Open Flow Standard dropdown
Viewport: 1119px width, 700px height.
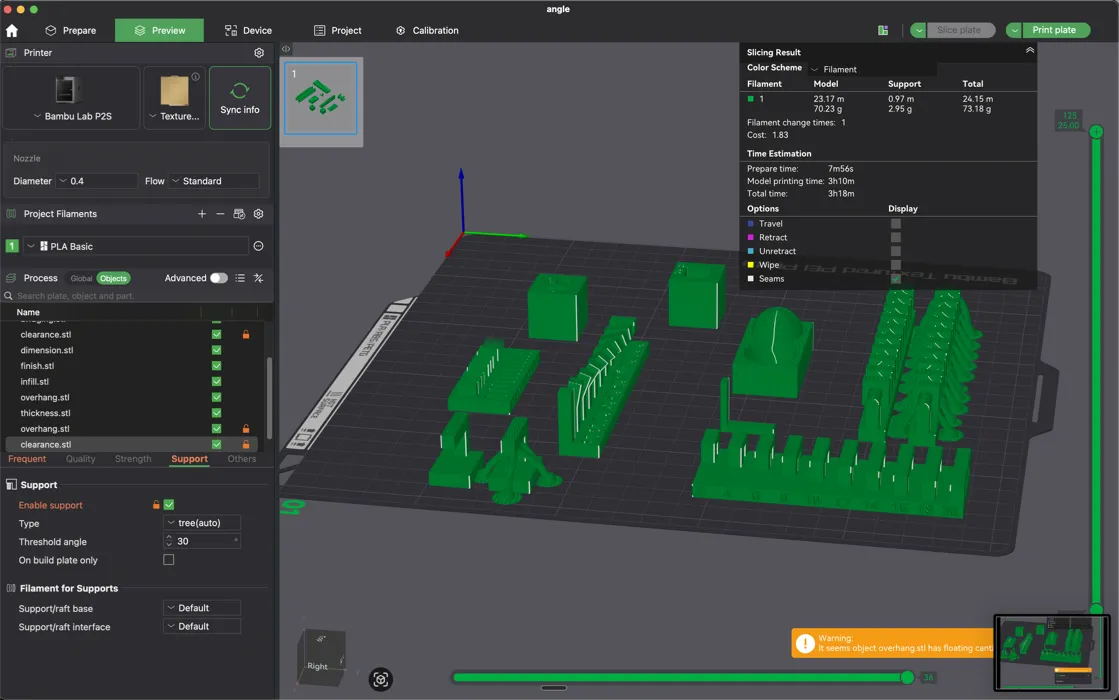(x=213, y=181)
